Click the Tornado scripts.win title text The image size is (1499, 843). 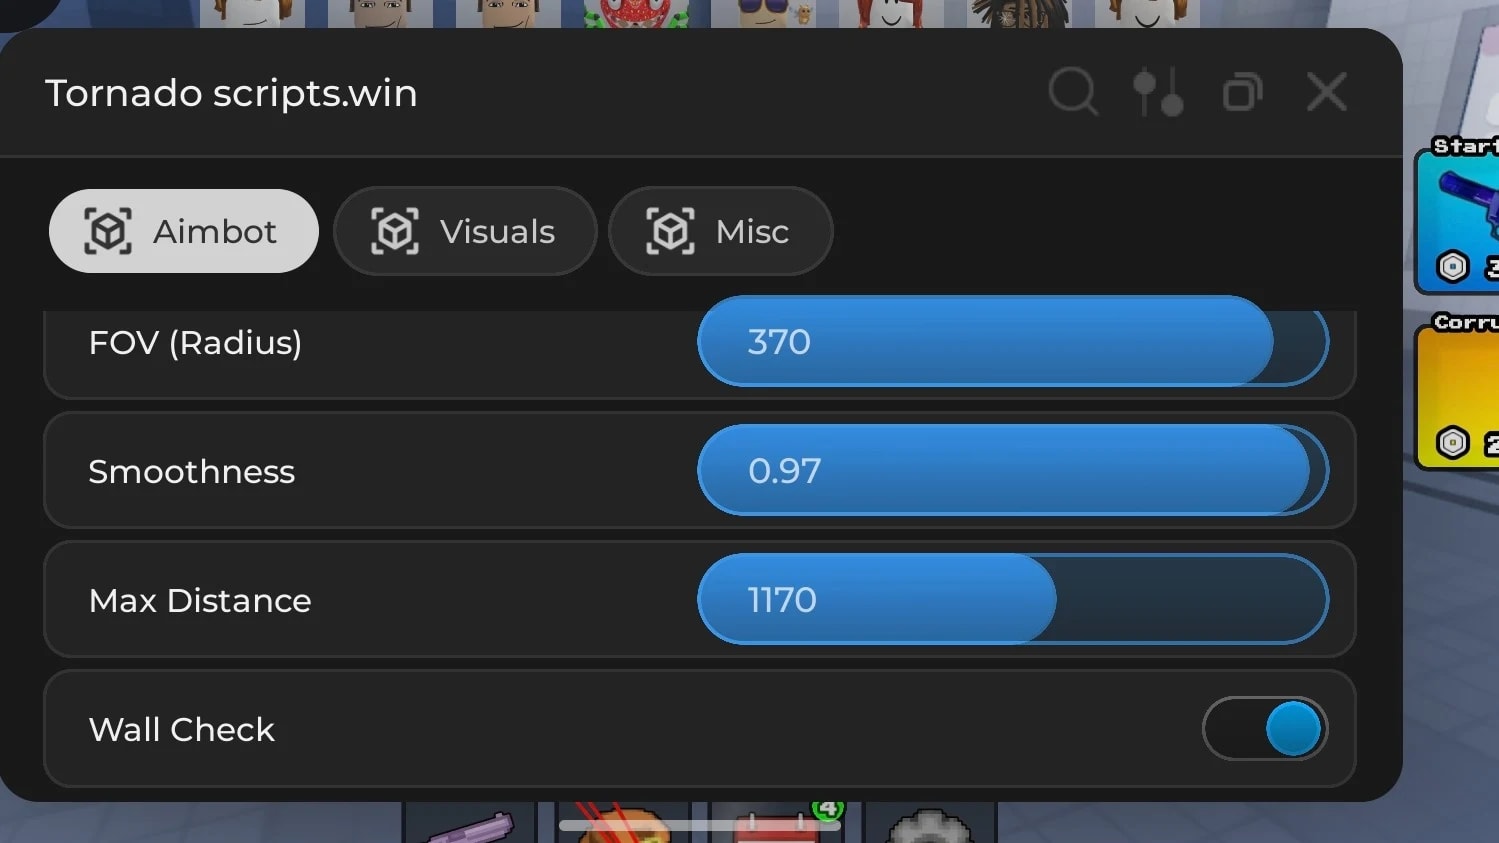coord(231,93)
